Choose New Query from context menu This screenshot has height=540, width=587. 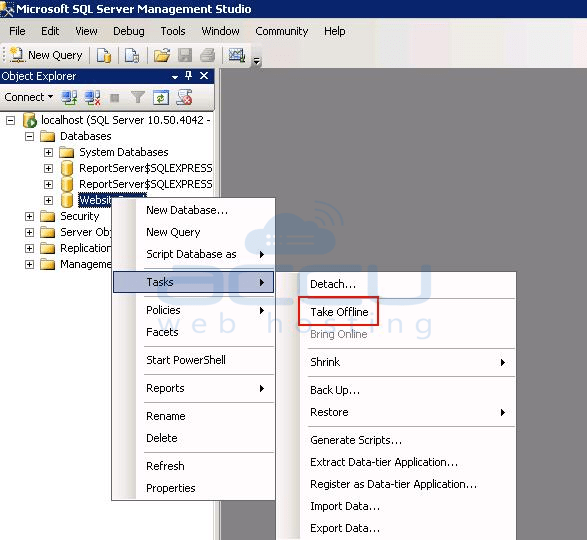[x=194, y=232]
